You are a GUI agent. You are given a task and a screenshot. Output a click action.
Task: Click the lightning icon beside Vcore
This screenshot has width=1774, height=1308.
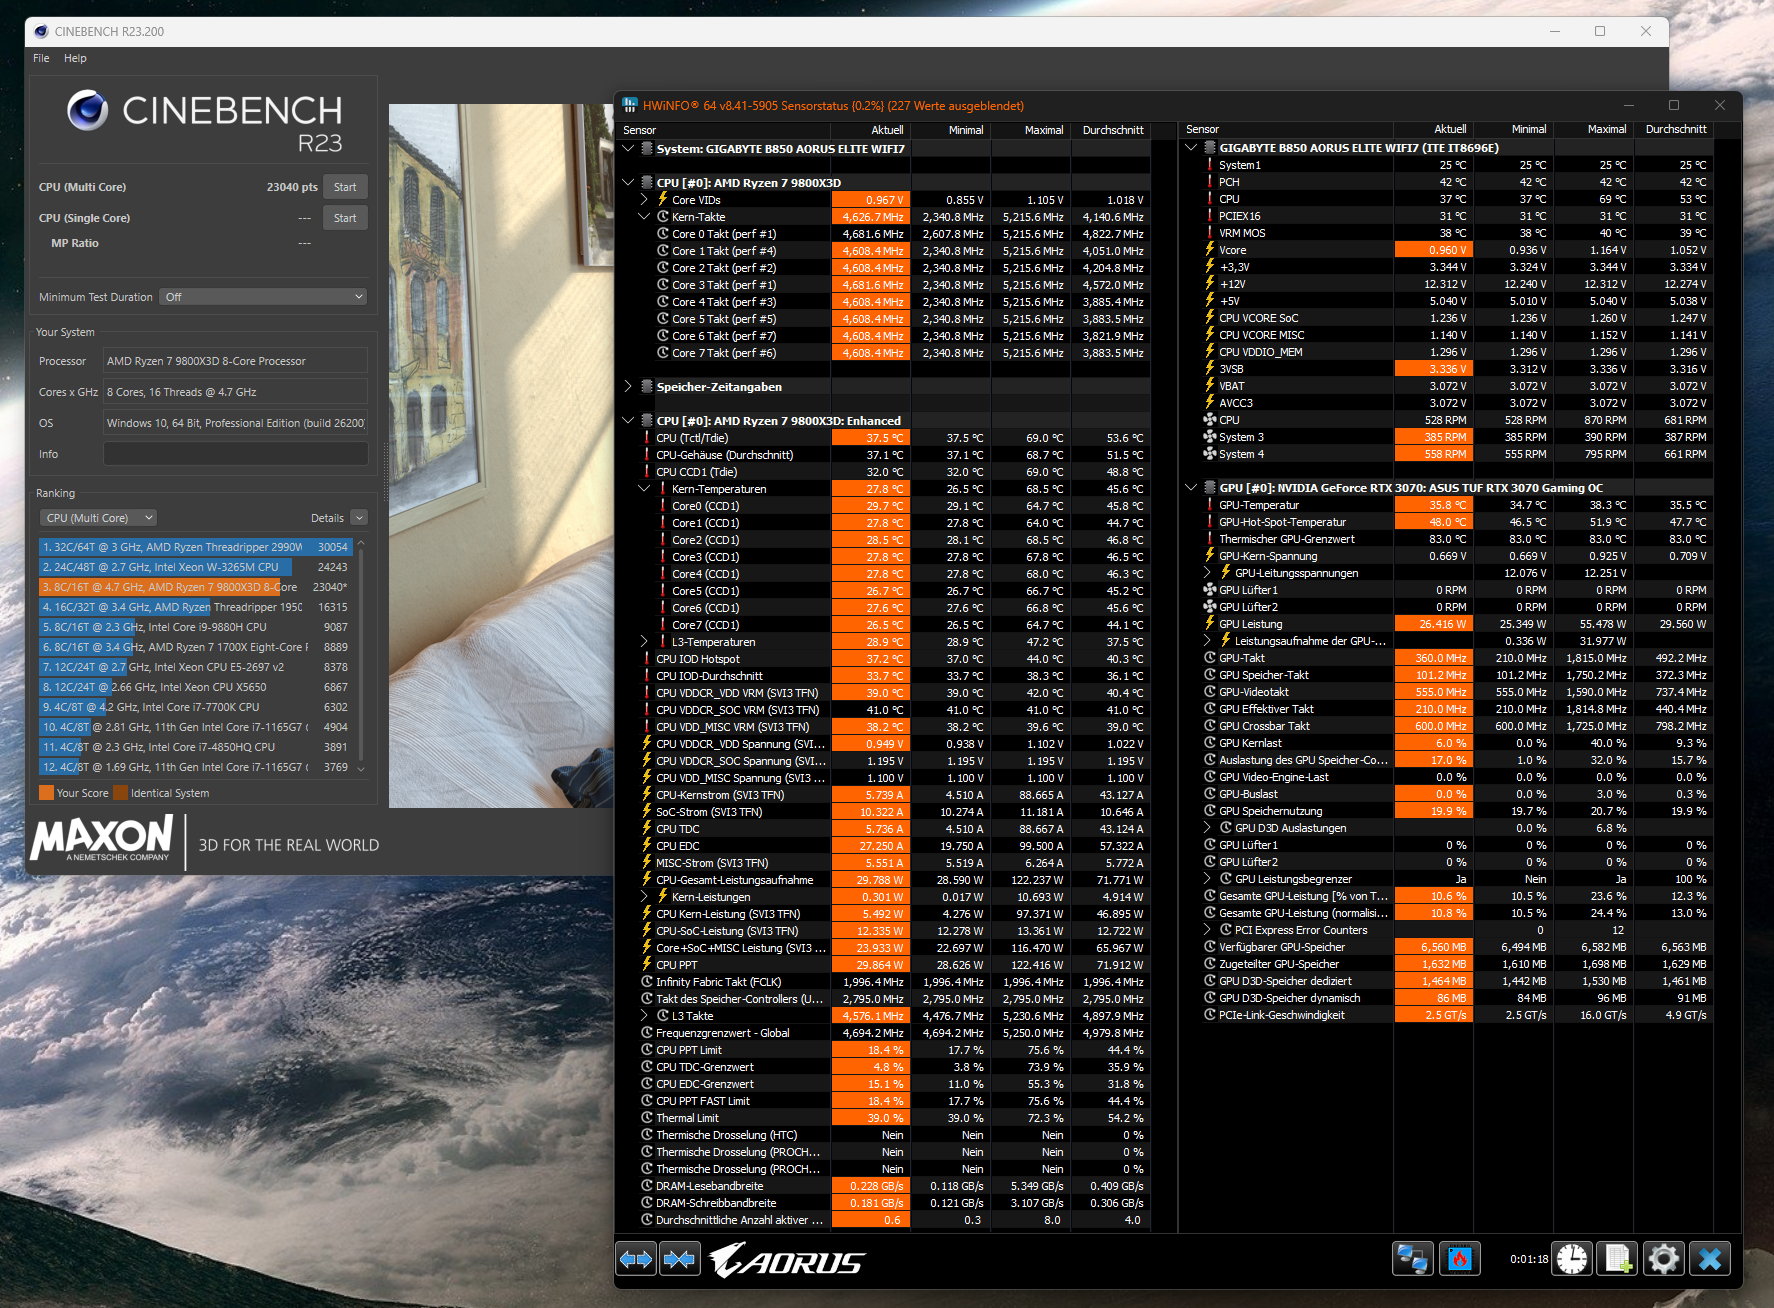1210,250
